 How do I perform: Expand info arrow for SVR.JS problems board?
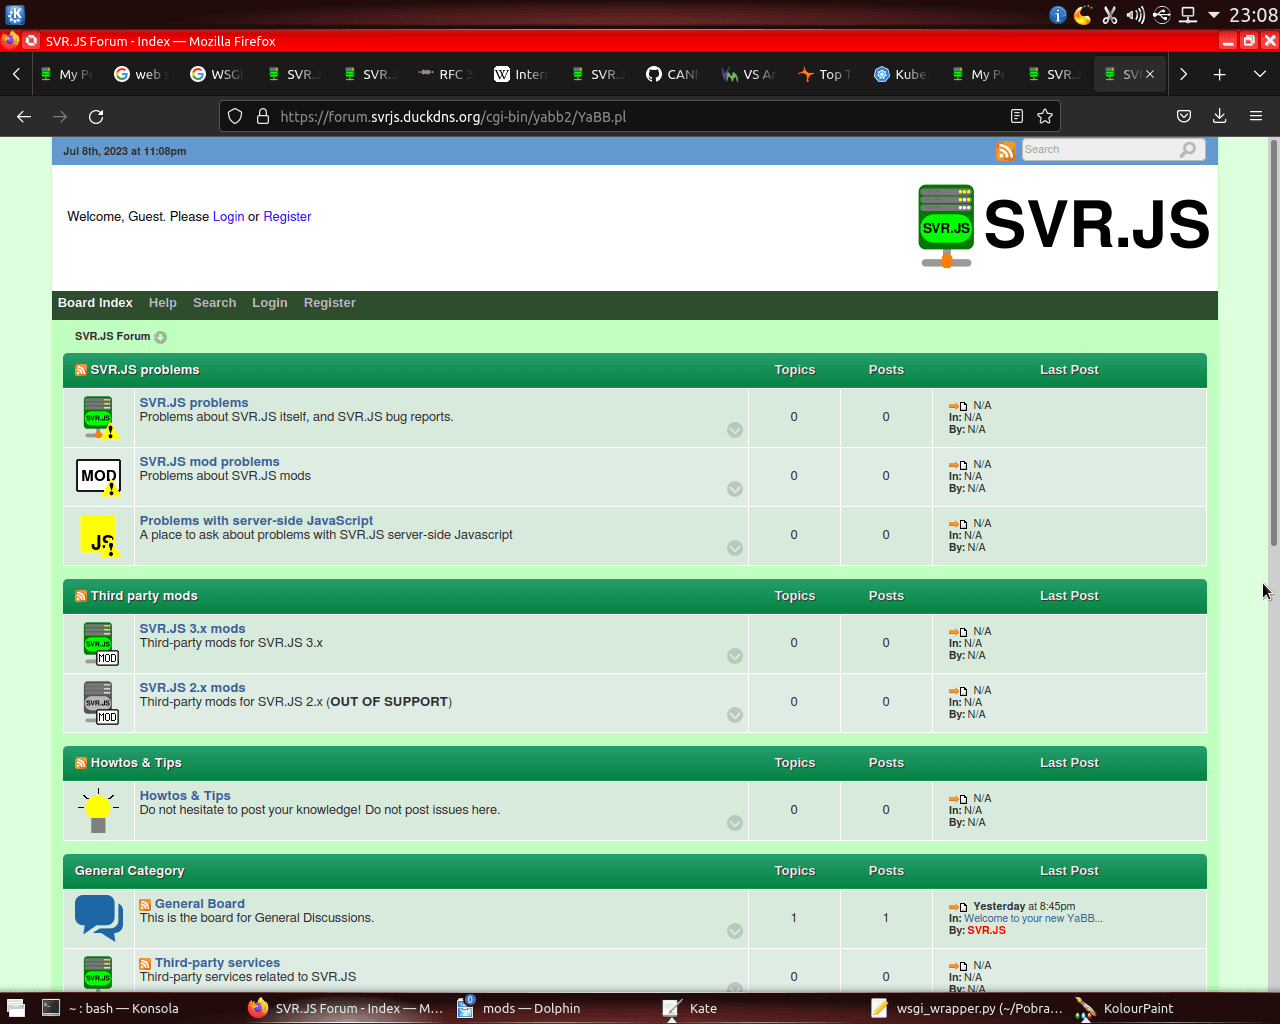click(x=735, y=430)
